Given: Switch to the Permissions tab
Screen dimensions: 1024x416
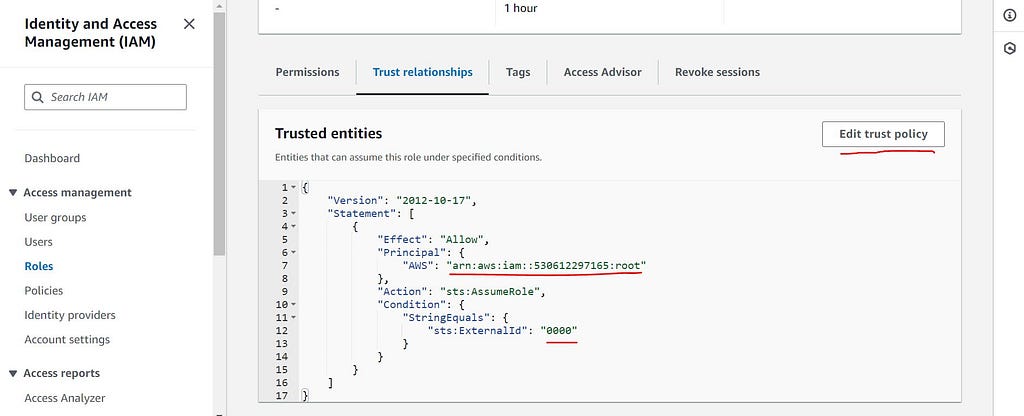Looking at the screenshot, I should click(308, 72).
